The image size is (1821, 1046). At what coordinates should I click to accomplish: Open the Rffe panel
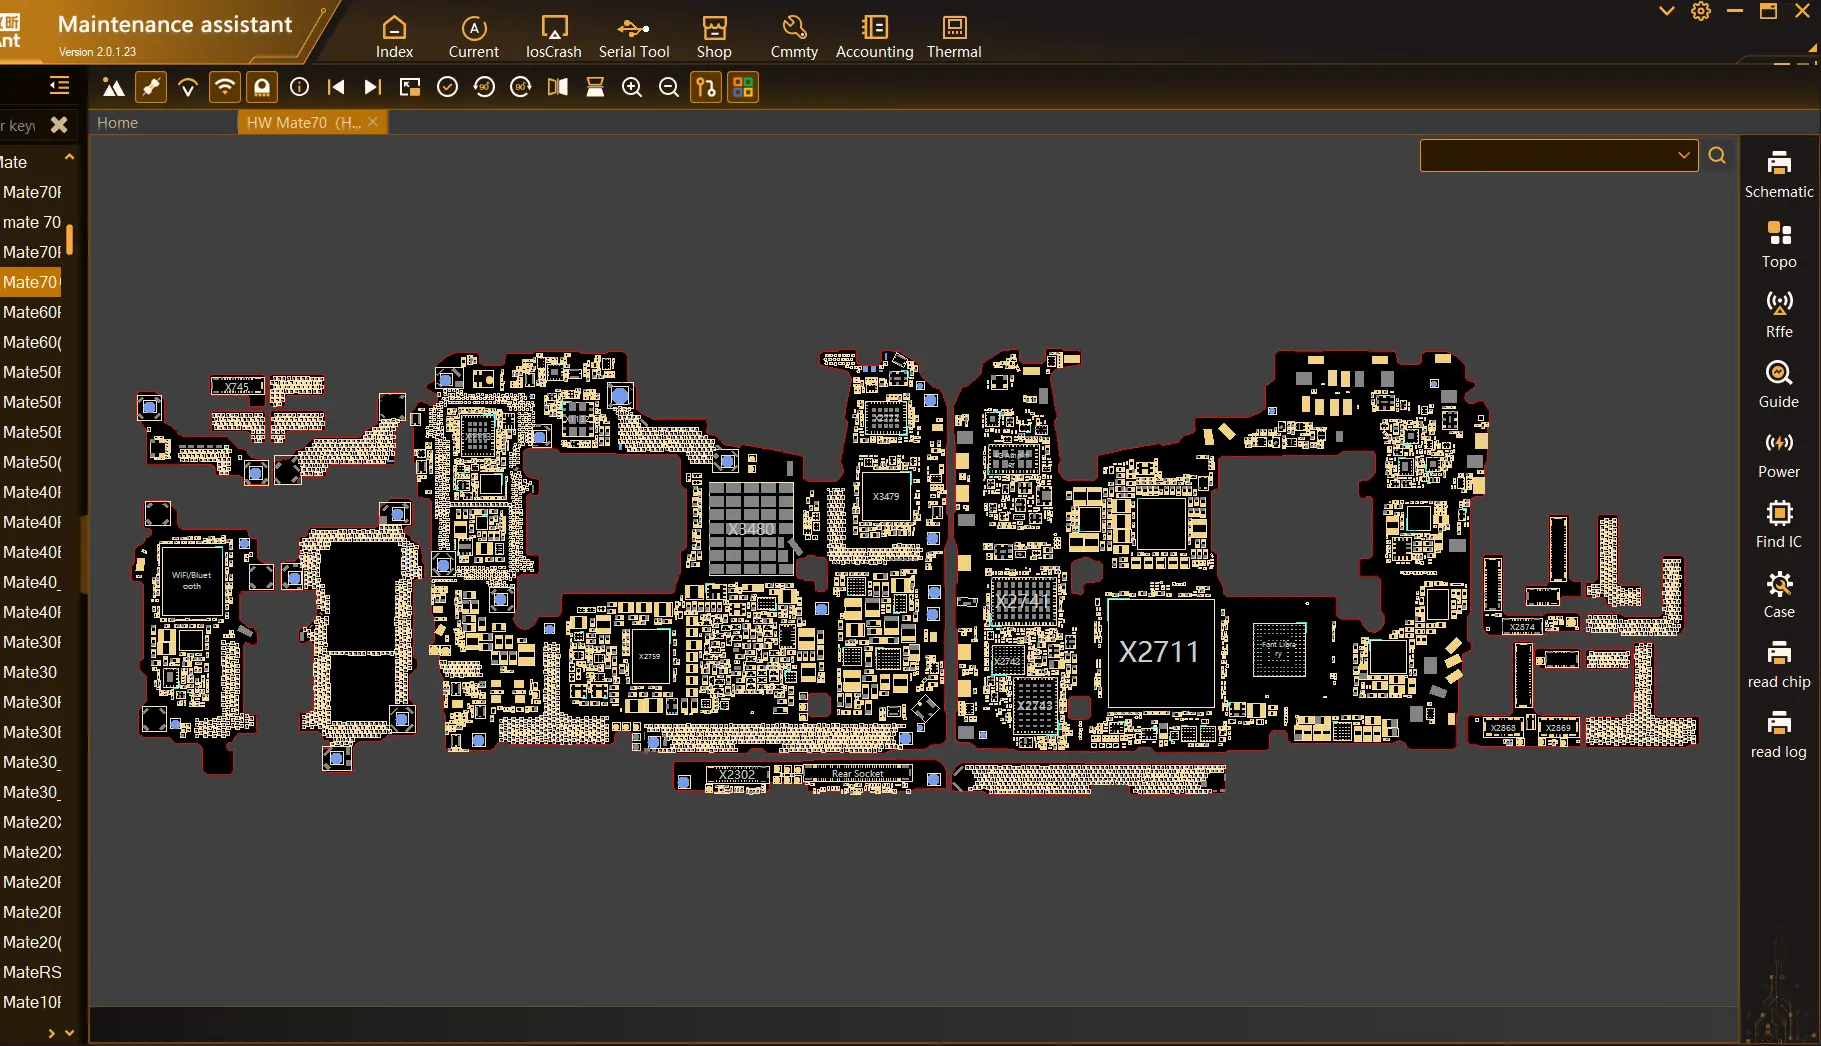tap(1779, 315)
